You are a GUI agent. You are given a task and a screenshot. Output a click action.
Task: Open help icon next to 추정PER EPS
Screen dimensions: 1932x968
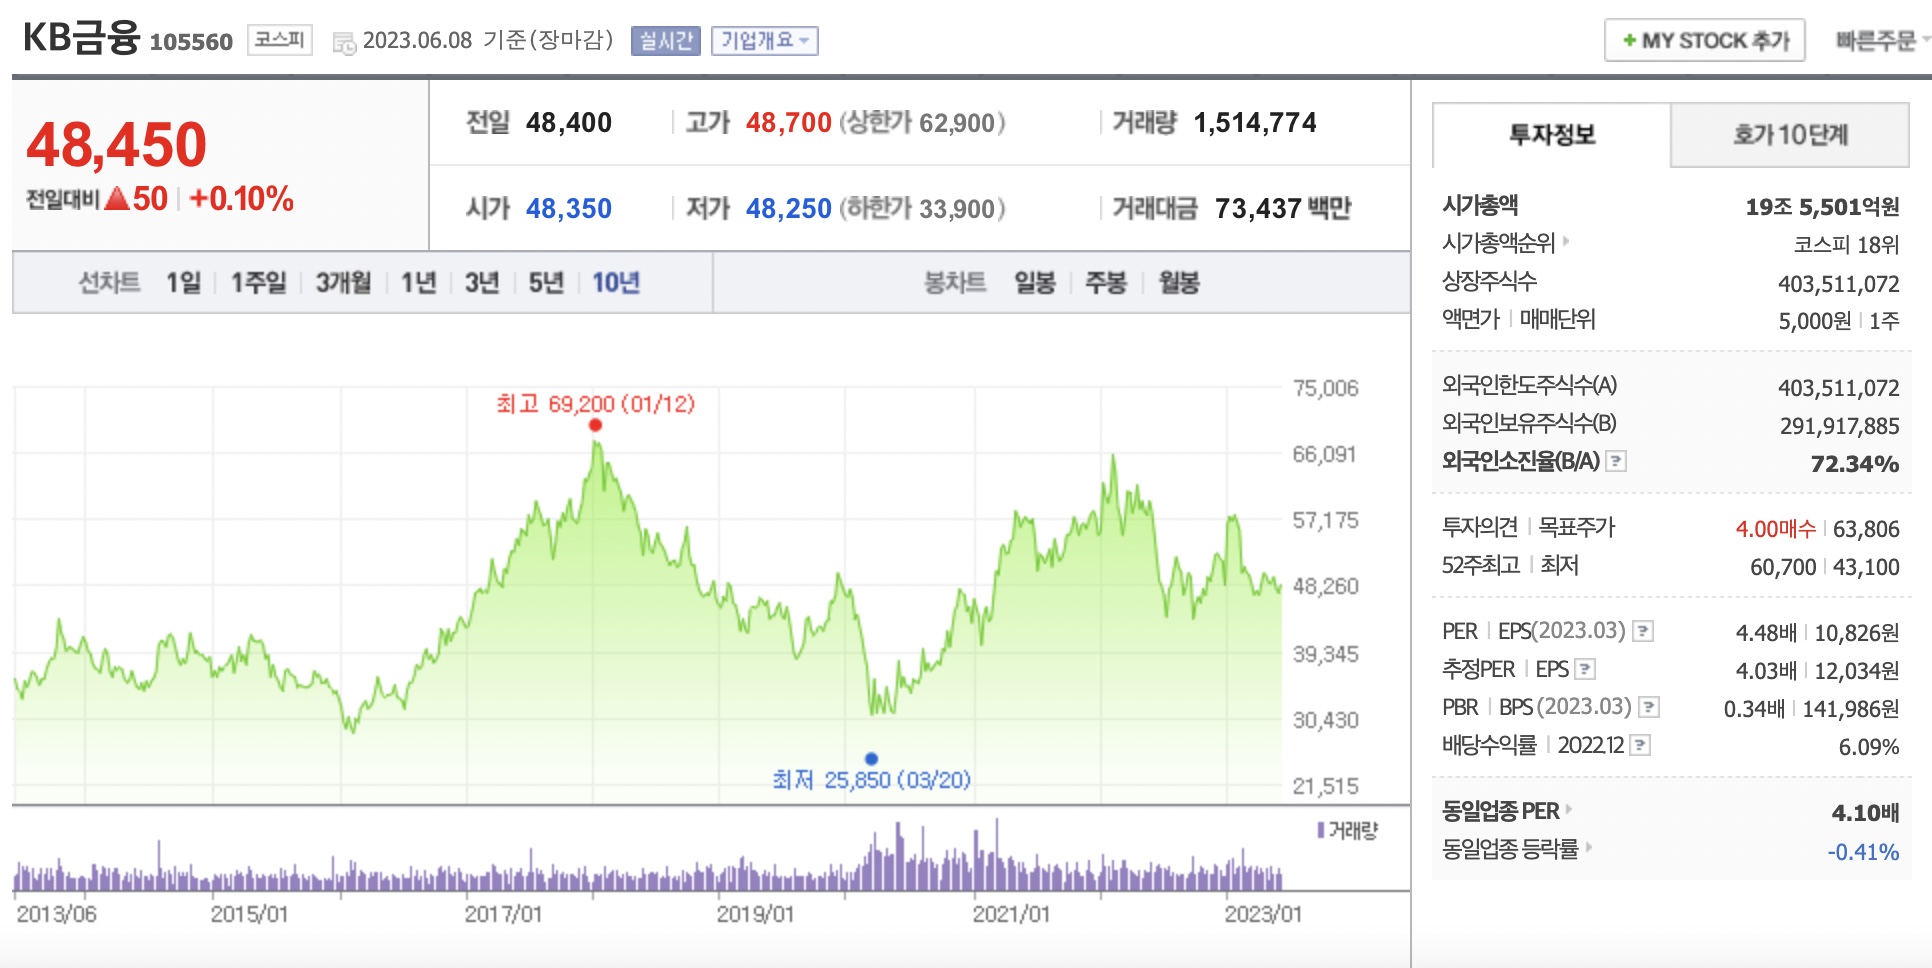pos(1585,669)
